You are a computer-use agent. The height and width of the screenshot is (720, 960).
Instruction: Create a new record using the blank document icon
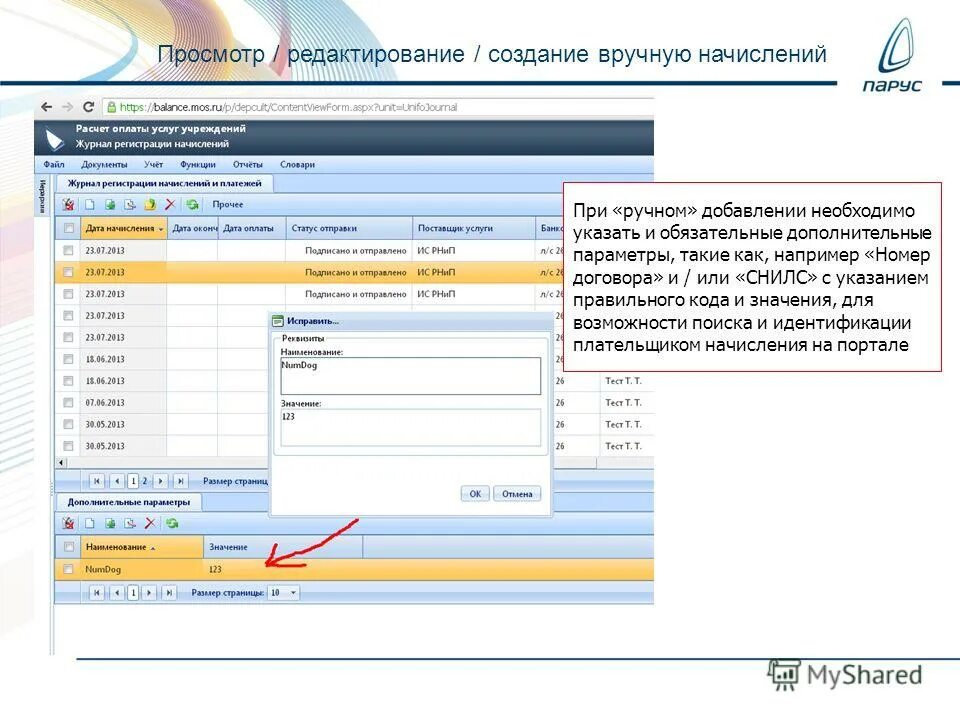click(89, 202)
